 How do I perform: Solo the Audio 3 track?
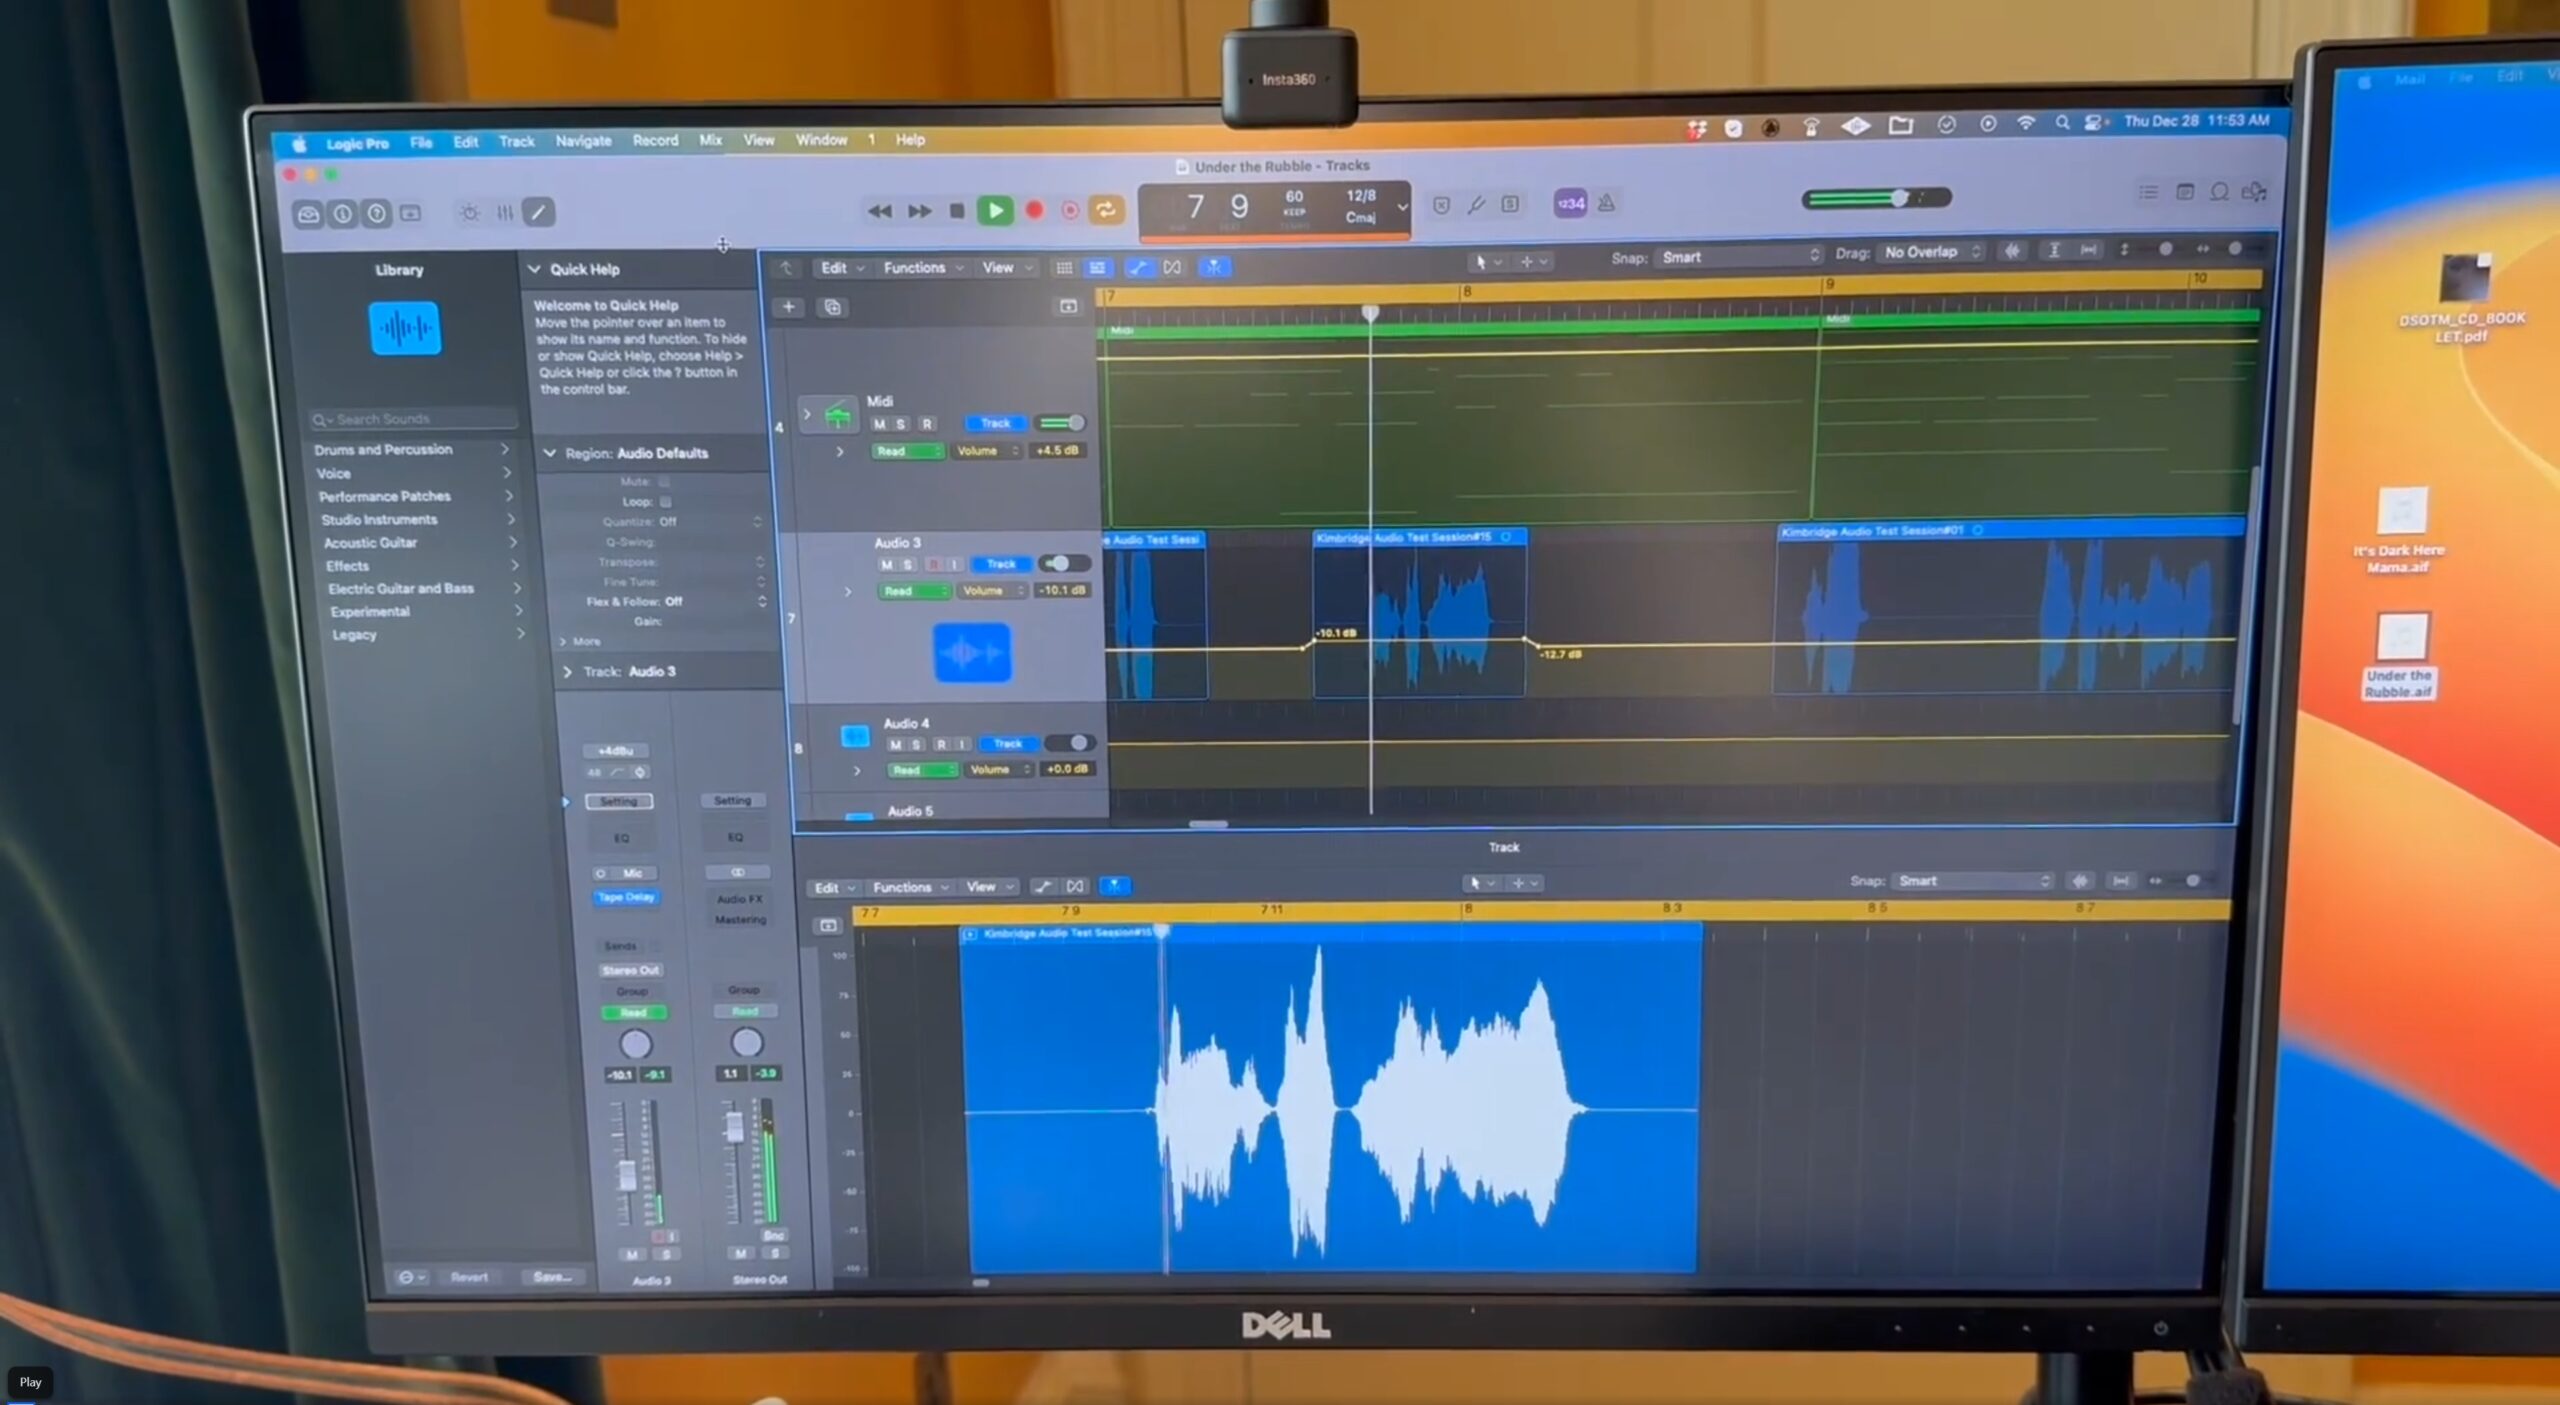click(908, 565)
